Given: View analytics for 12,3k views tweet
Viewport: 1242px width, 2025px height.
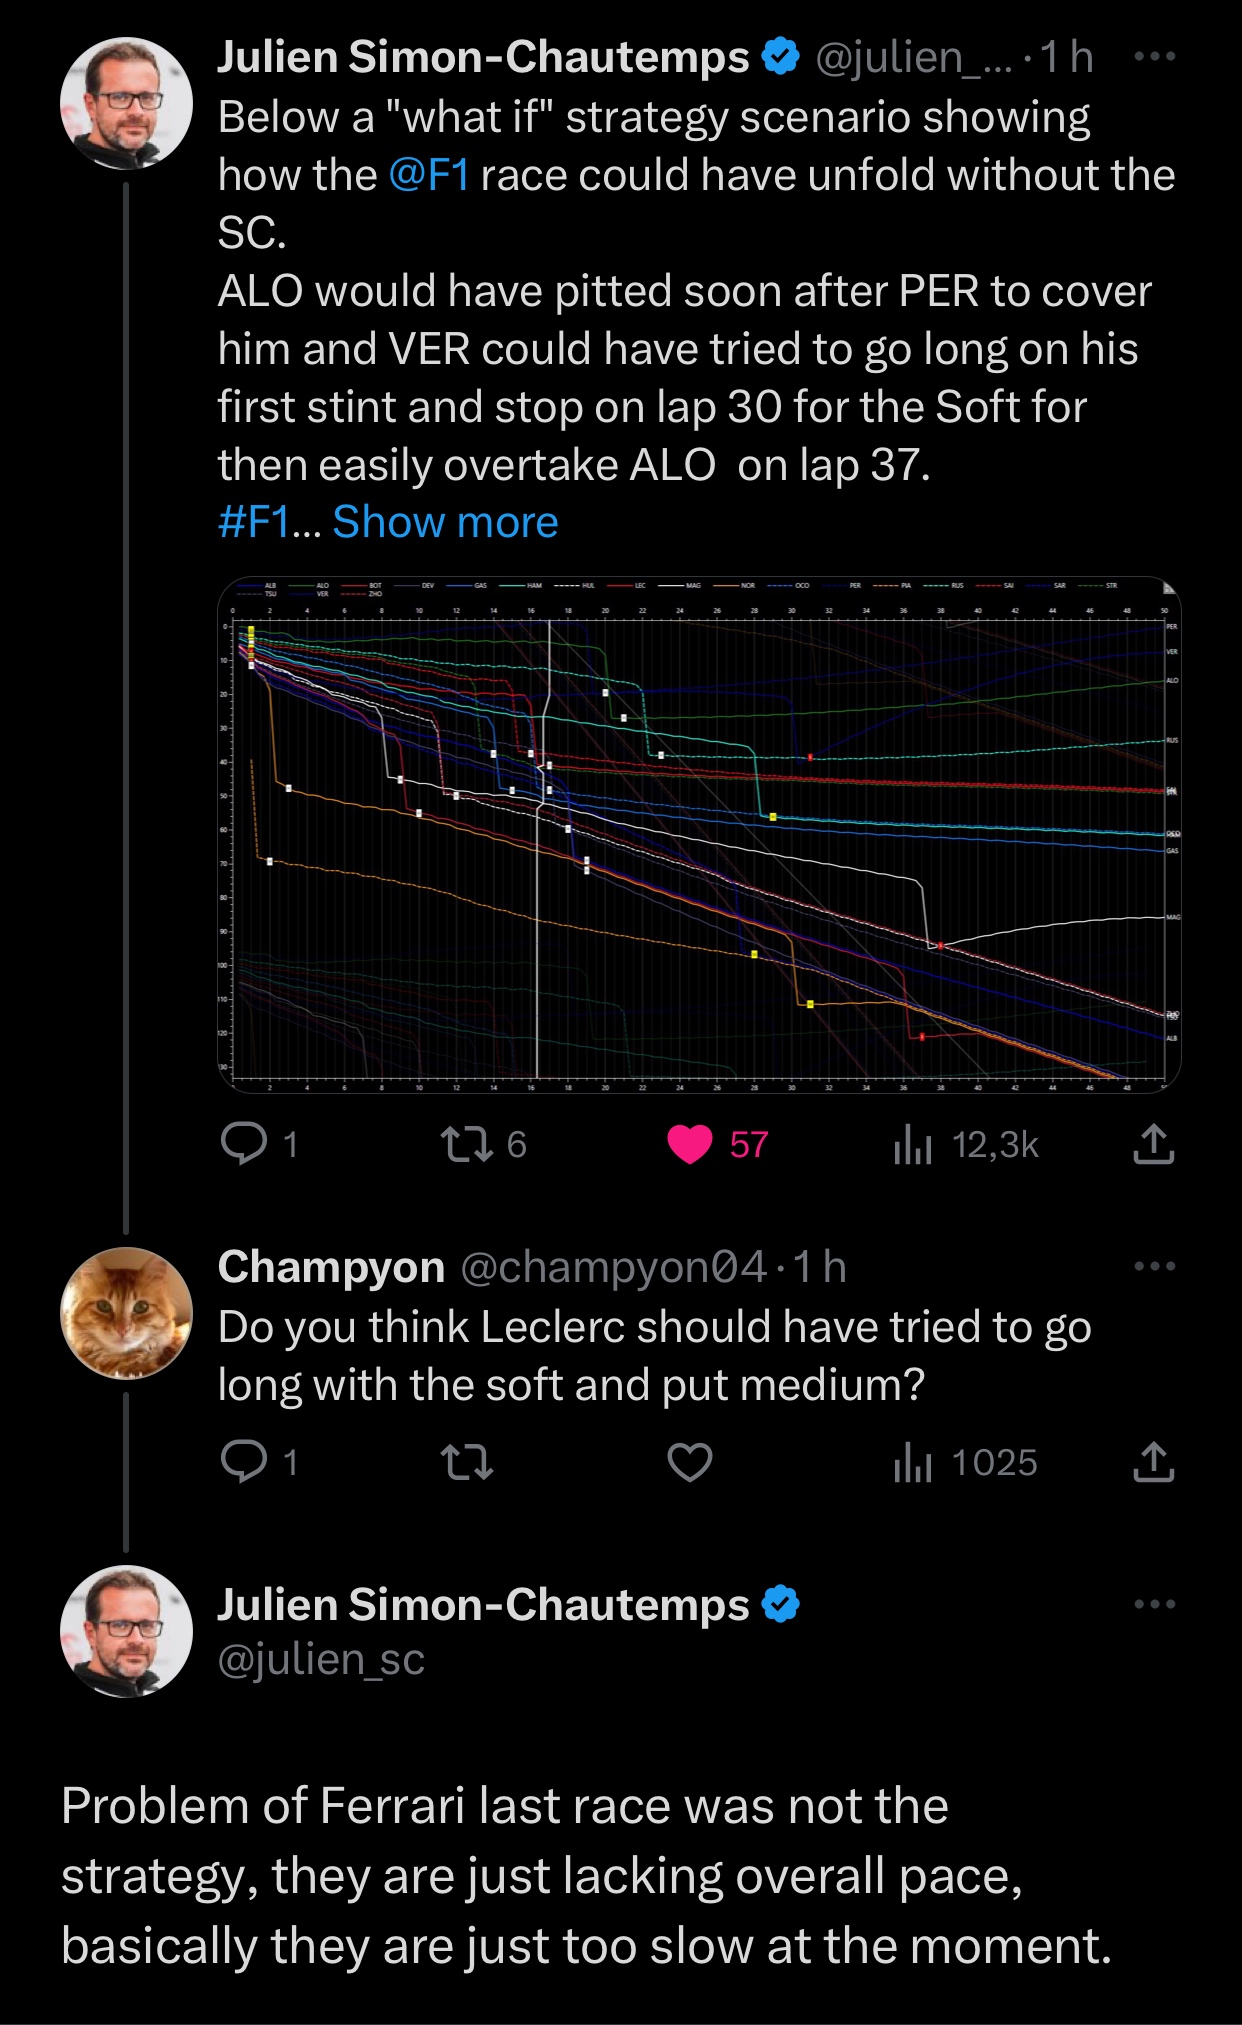Looking at the screenshot, I should [913, 1144].
